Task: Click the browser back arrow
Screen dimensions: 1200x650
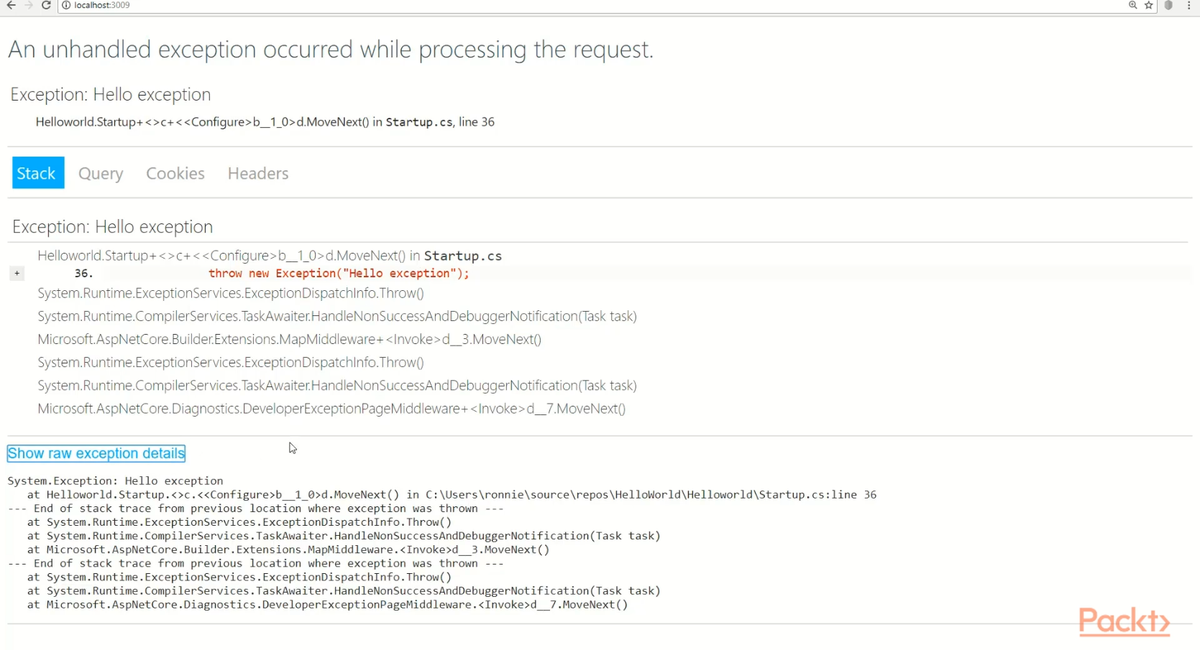Action: [x=11, y=6]
